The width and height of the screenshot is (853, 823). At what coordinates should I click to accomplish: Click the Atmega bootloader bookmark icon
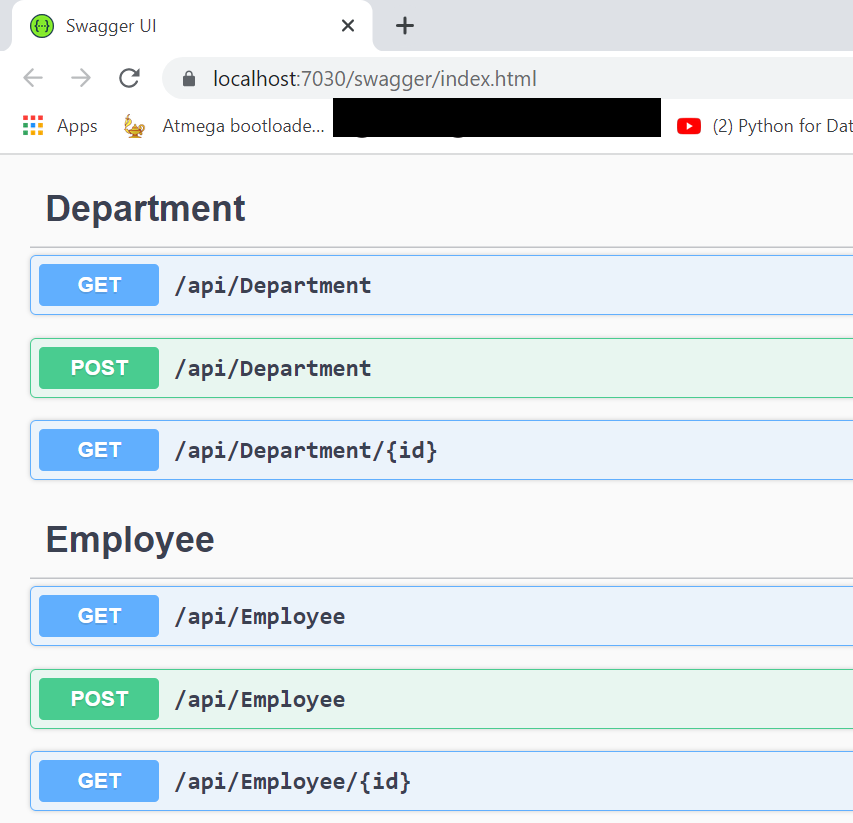(134, 126)
